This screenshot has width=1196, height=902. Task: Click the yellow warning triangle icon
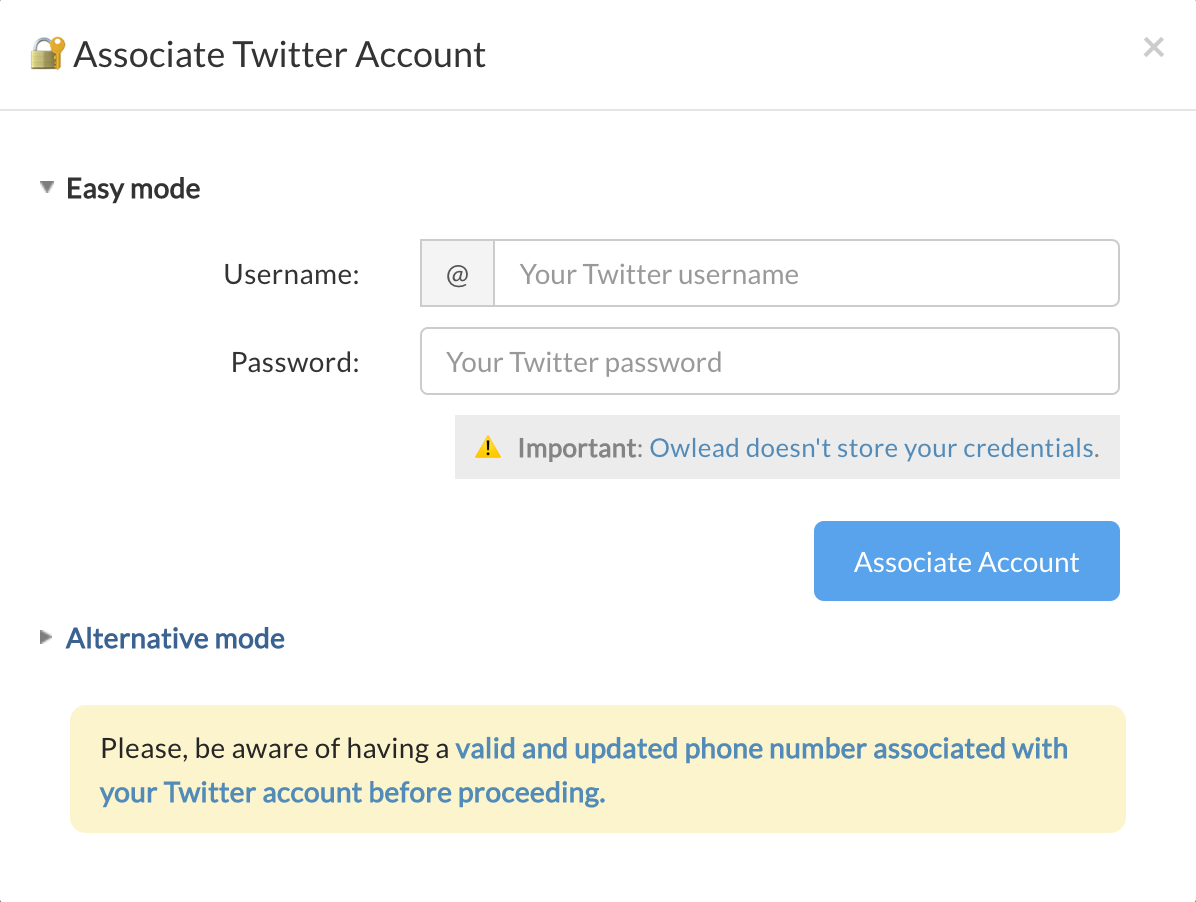tap(488, 447)
